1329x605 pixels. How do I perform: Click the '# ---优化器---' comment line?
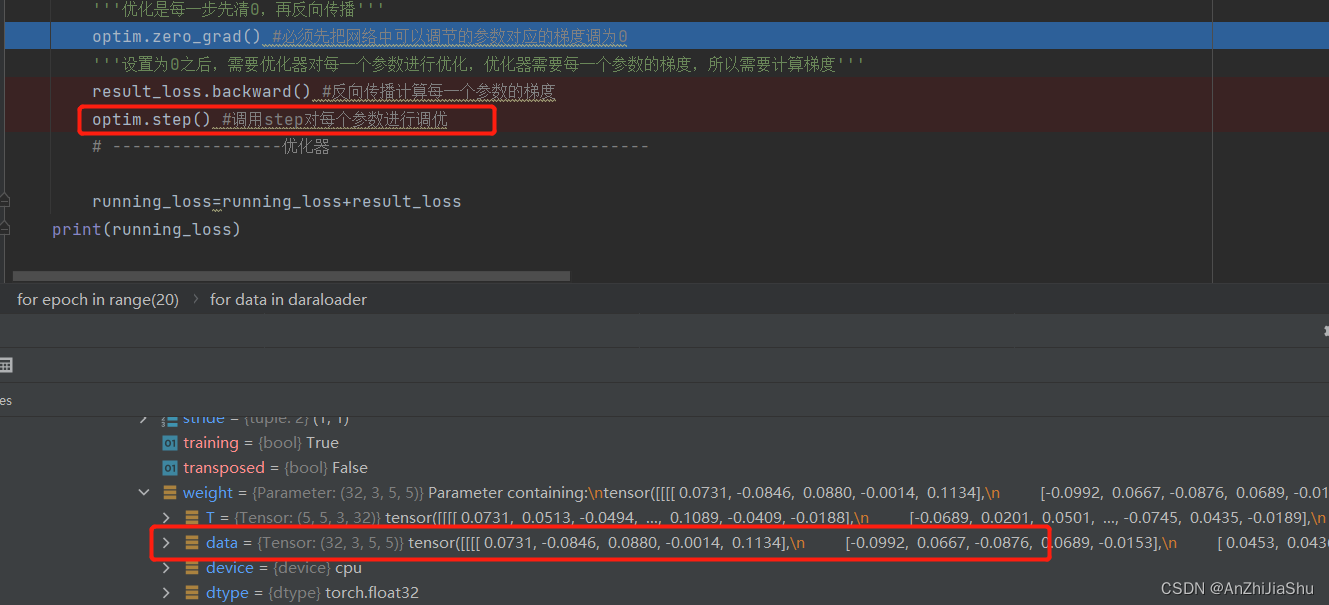(x=370, y=147)
